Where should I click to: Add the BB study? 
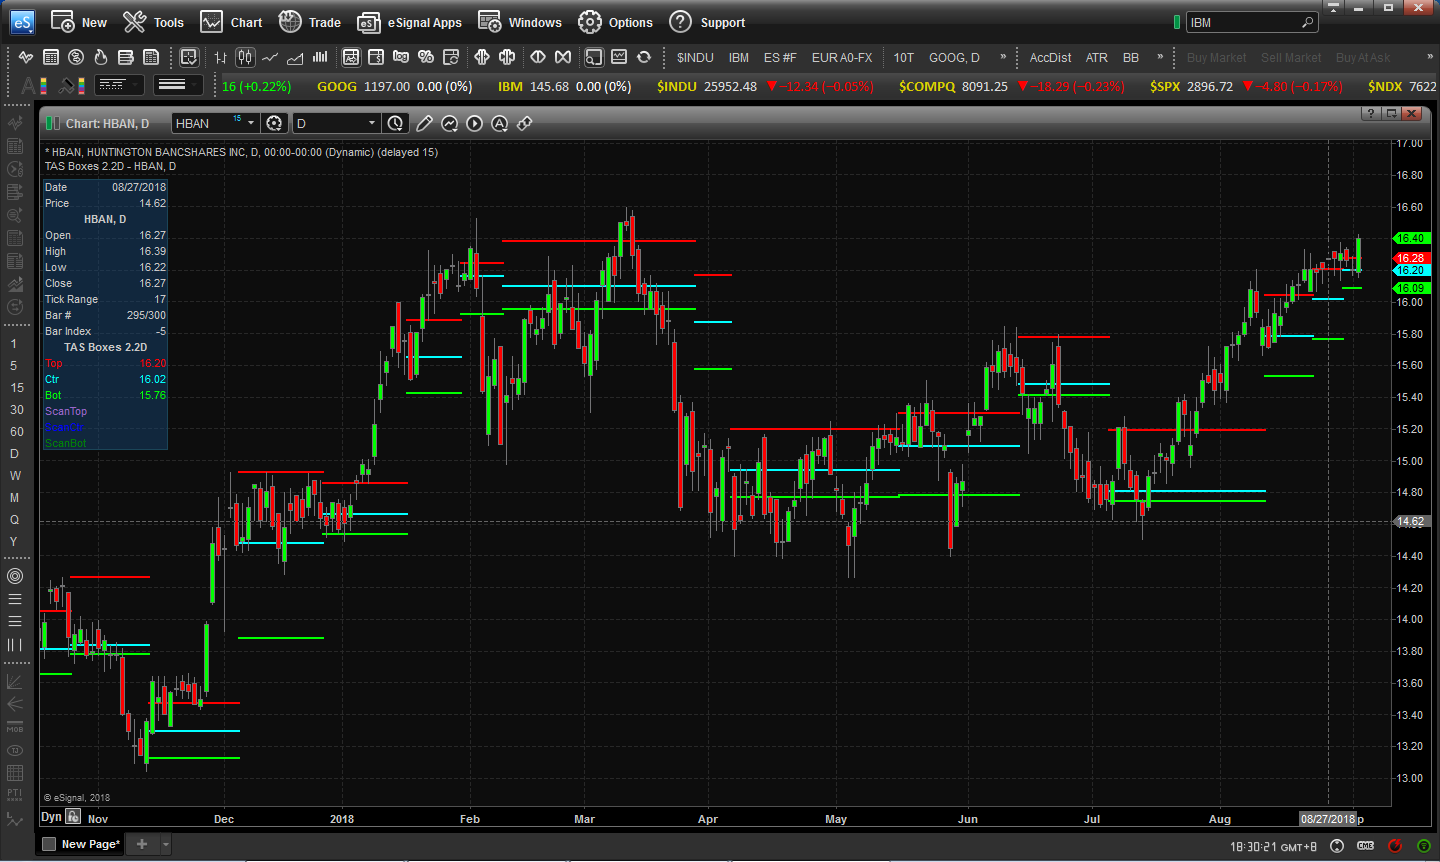pos(1131,57)
